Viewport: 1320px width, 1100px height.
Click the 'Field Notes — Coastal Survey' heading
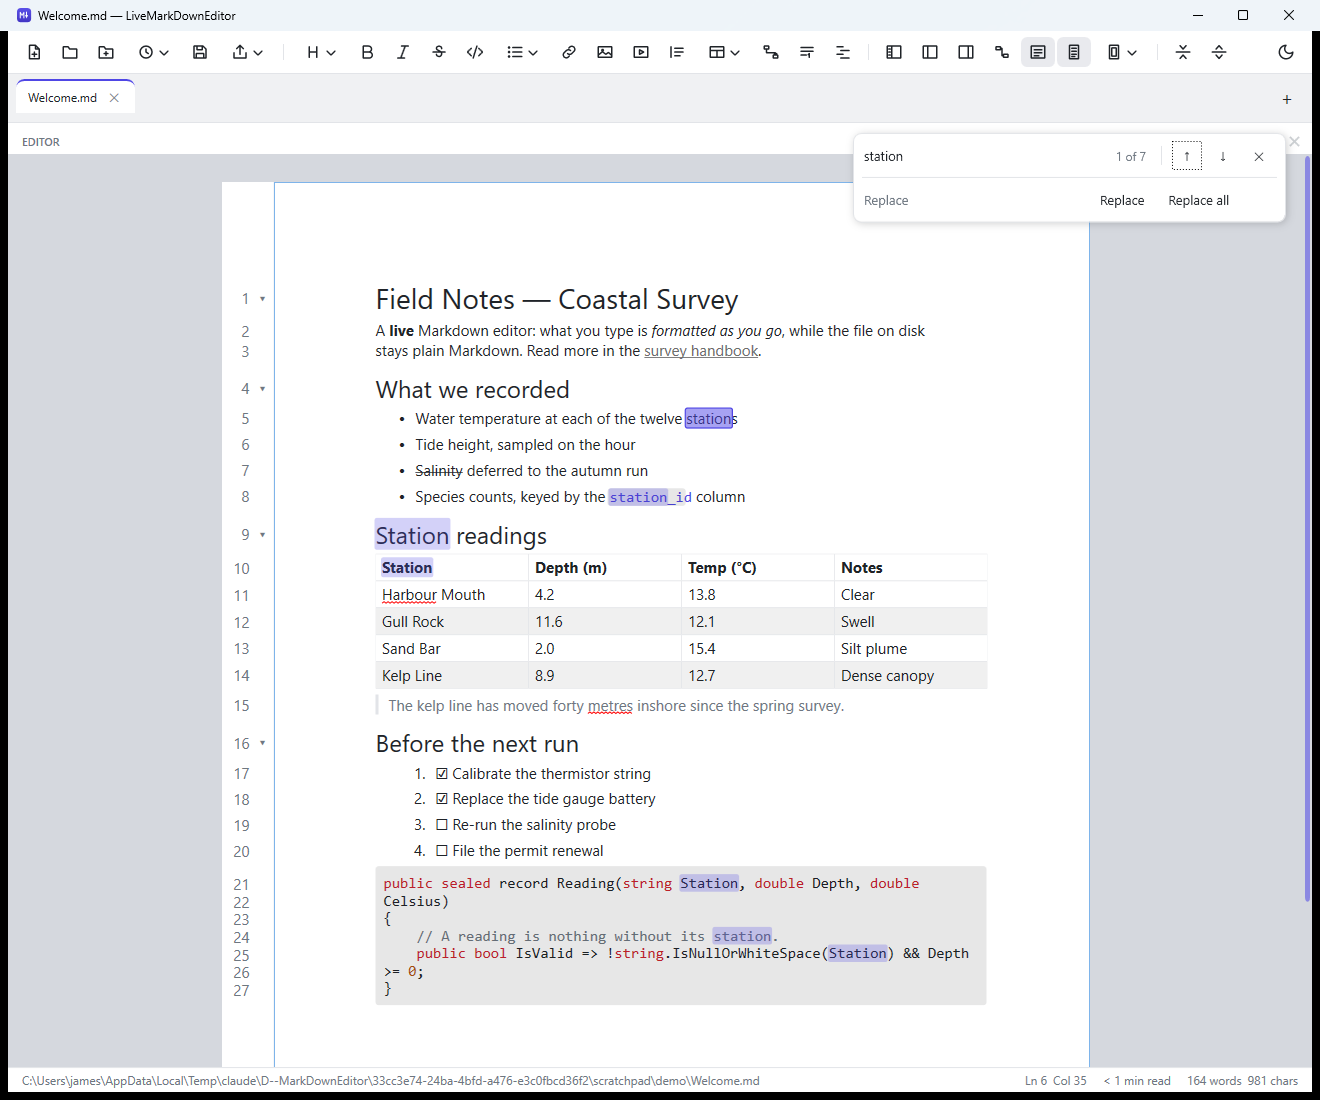click(557, 300)
